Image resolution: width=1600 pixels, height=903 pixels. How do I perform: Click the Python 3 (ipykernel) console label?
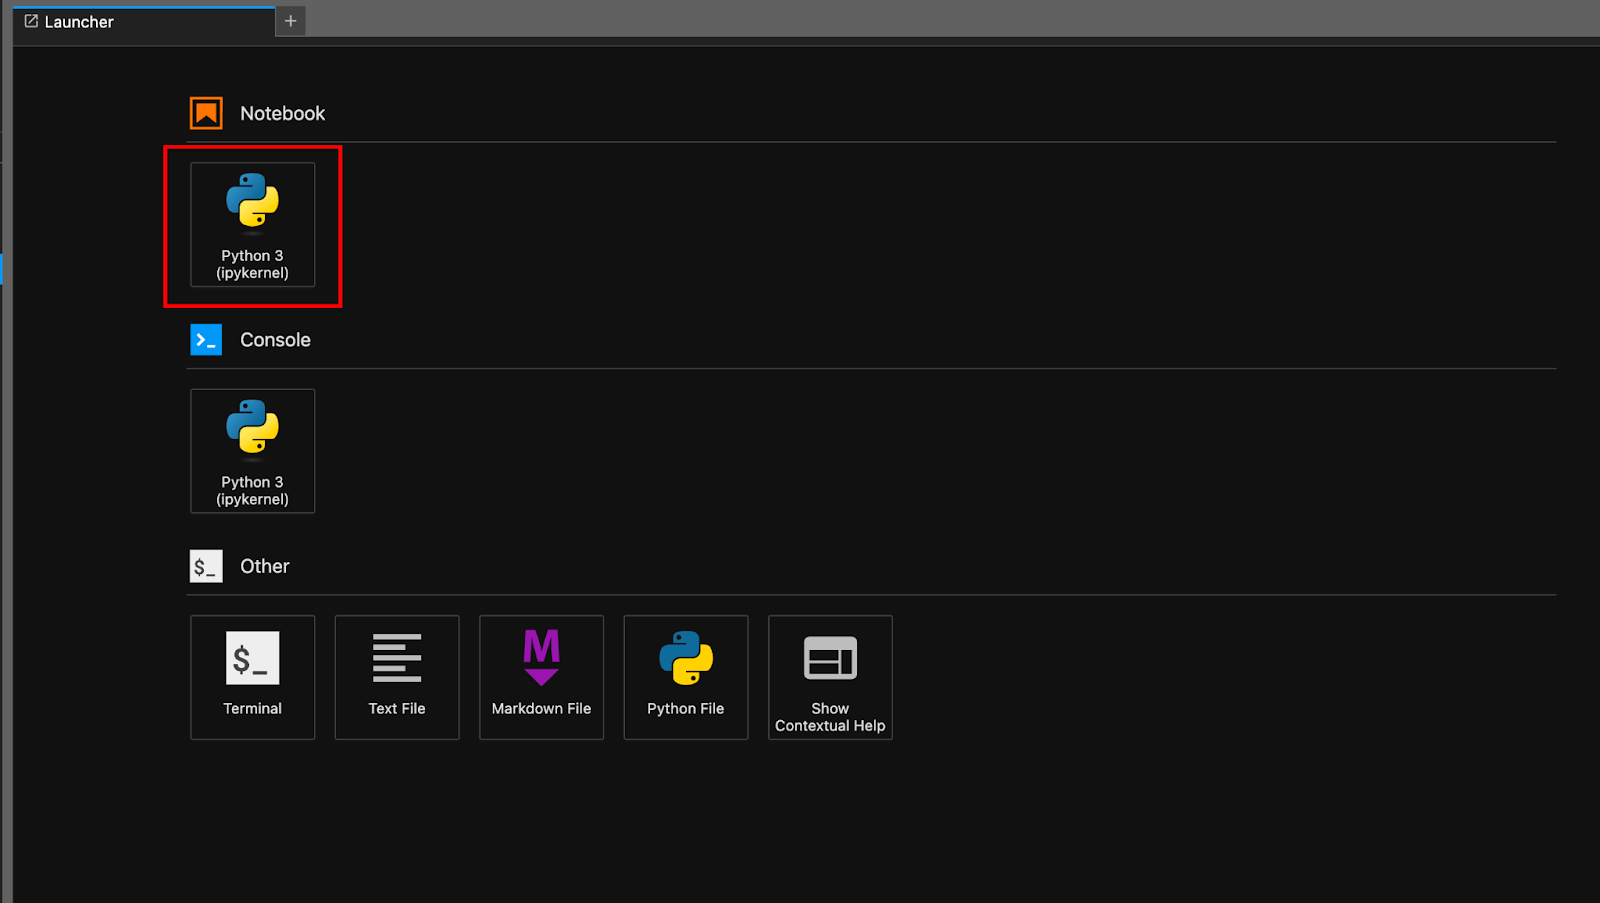(x=252, y=490)
